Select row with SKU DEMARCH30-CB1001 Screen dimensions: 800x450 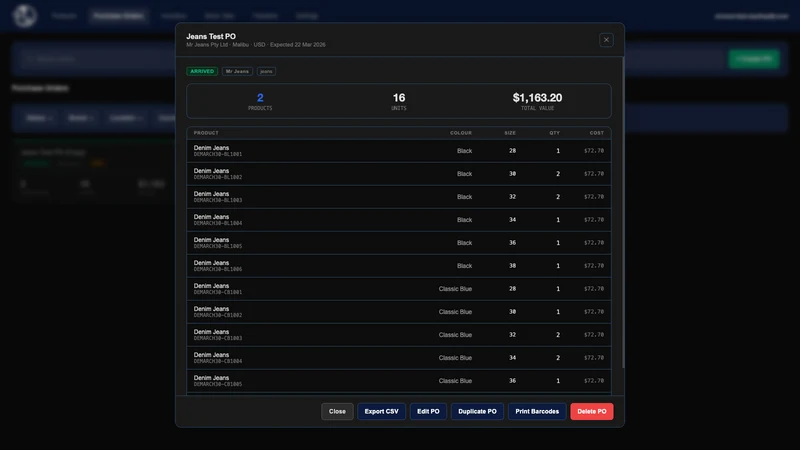pyautogui.click(x=399, y=289)
